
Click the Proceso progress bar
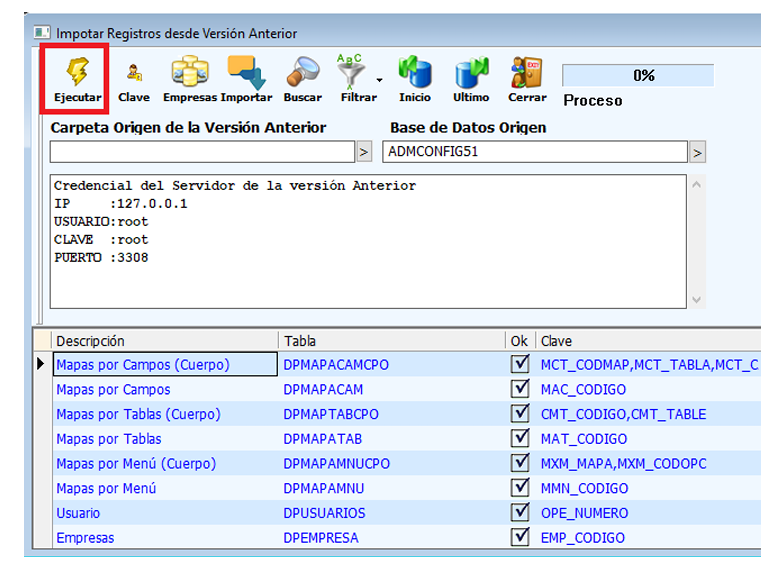pyautogui.click(x=638, y=76)
